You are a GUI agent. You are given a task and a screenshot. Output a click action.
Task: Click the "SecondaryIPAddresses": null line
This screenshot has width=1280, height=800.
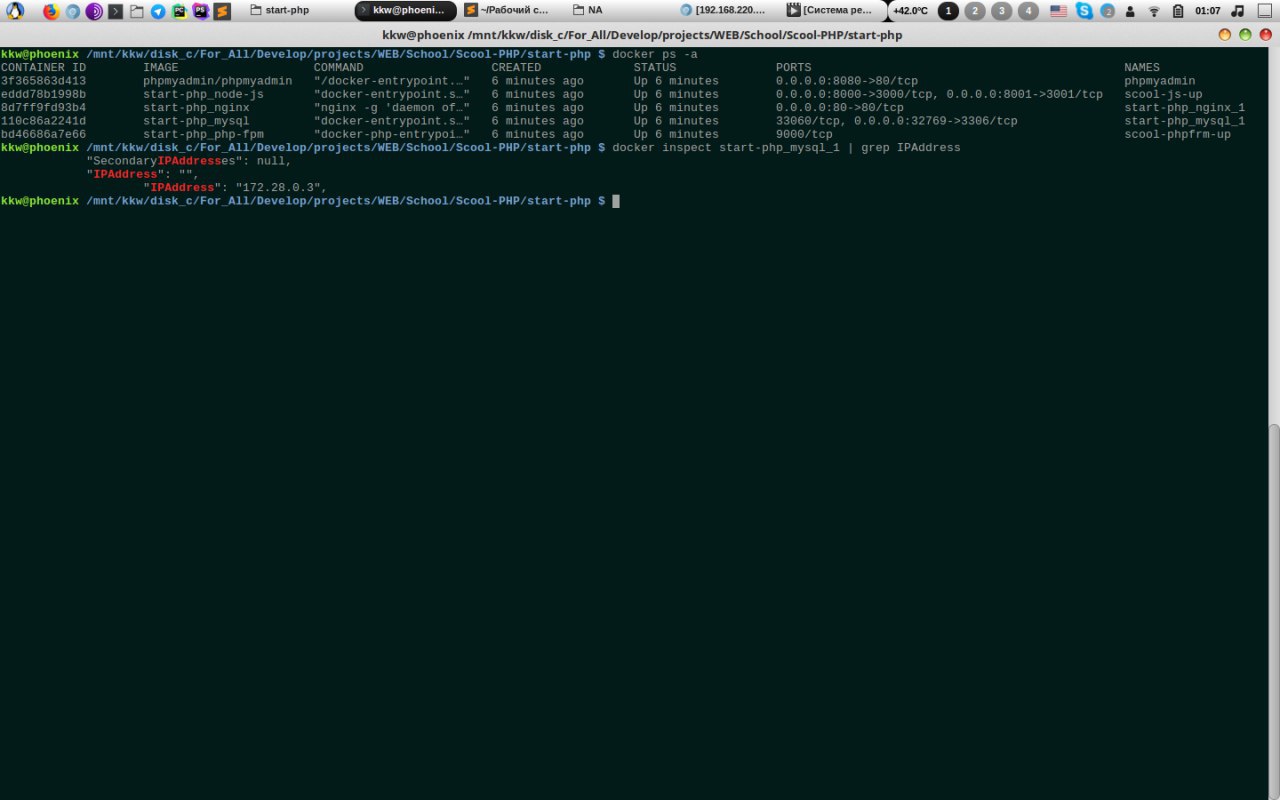click(189, 161)
